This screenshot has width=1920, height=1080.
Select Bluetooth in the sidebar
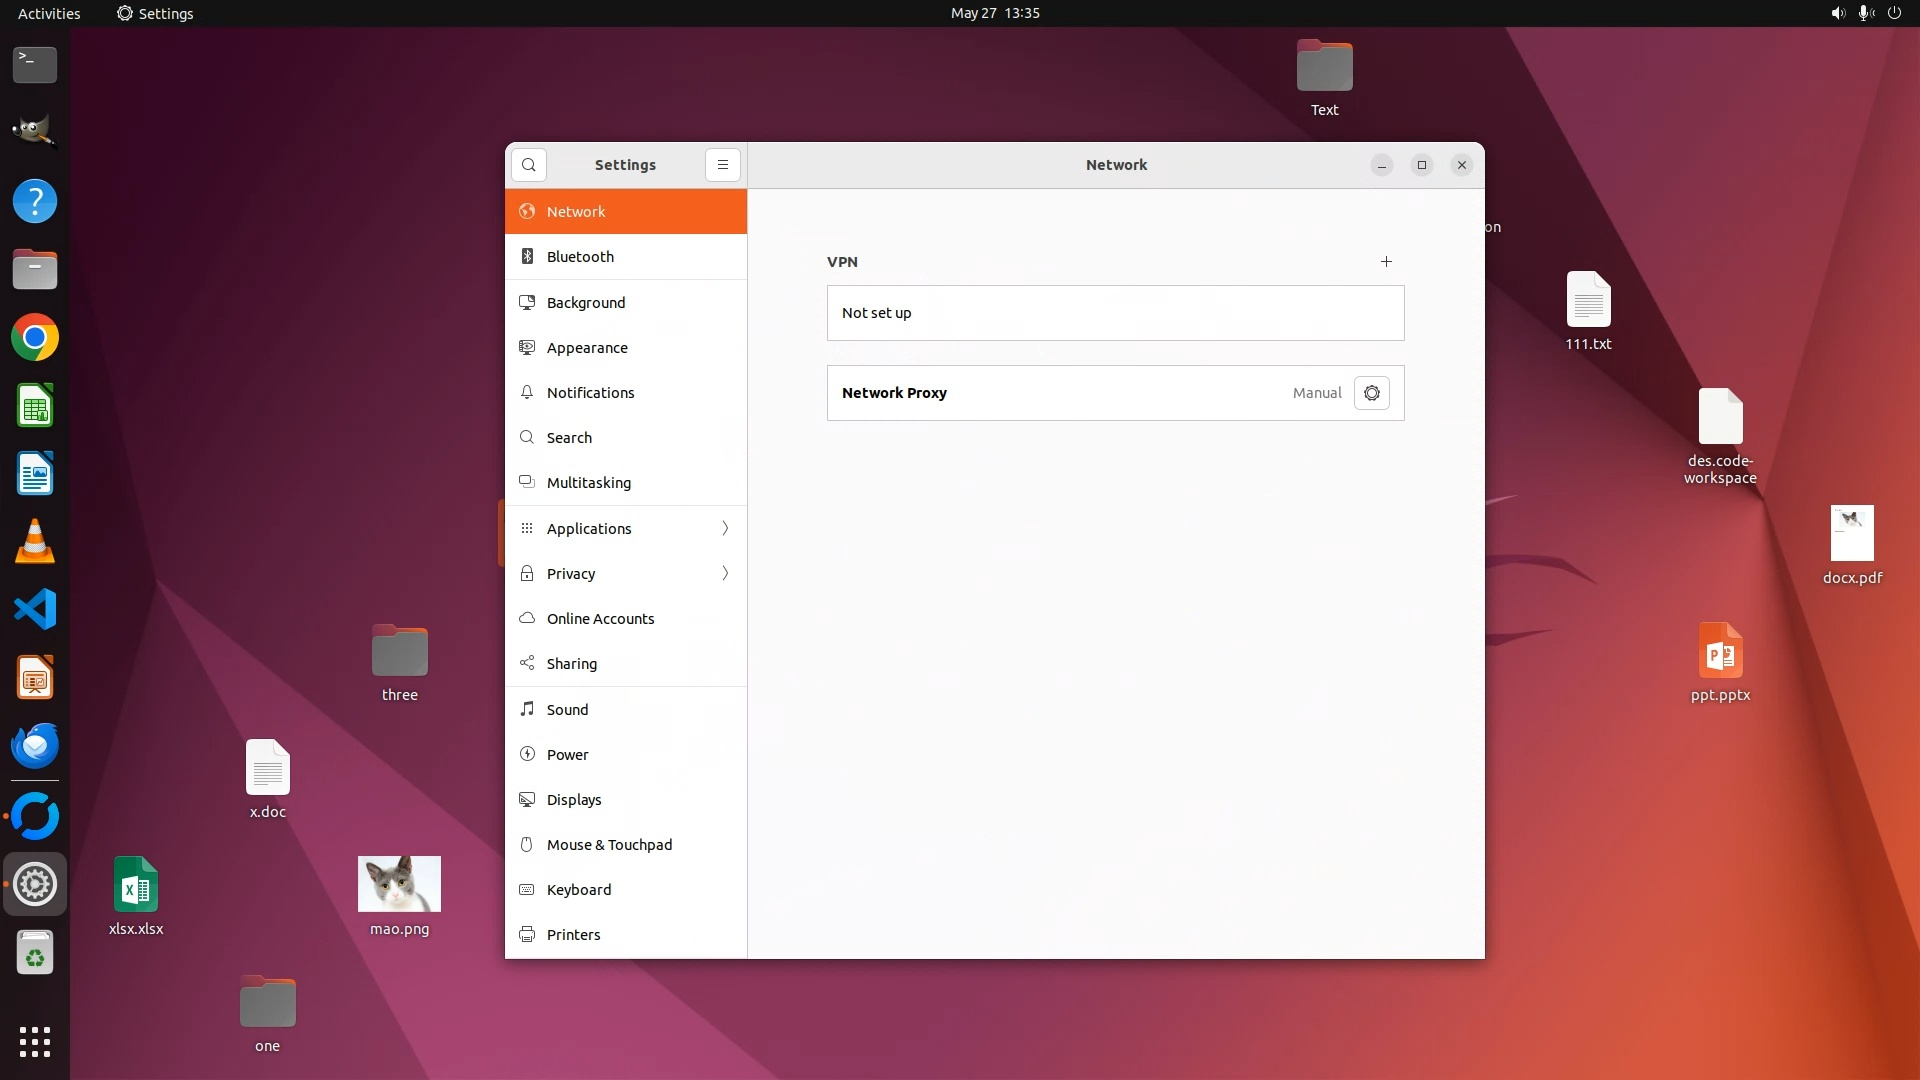pos(580,257)
